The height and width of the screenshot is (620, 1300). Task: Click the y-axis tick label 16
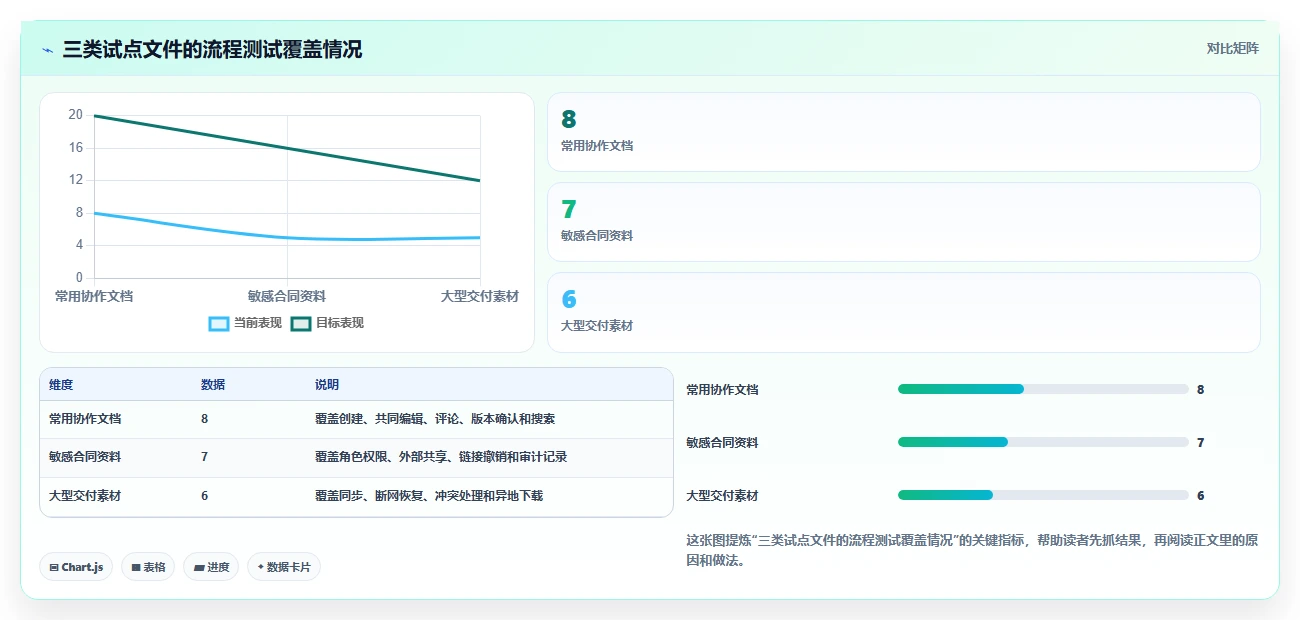tap(76, 148)
